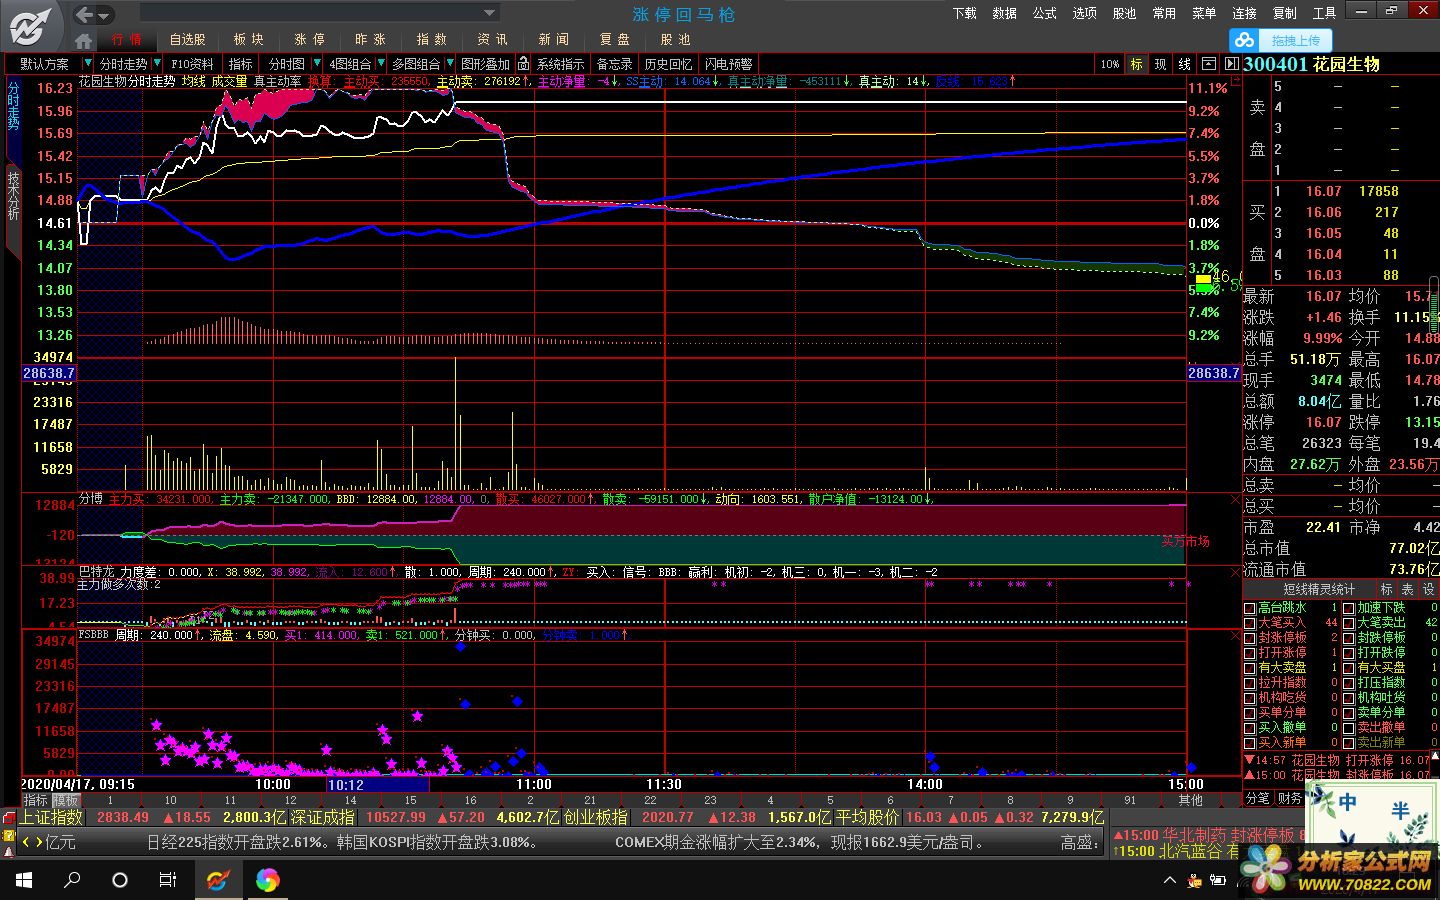Open the top address bar dropdown

489,13
